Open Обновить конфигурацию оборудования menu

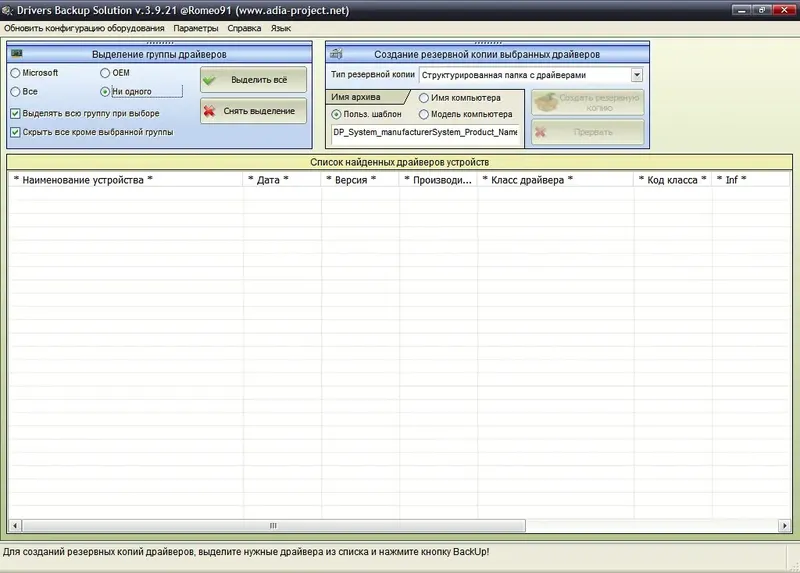tap(84, 28)
